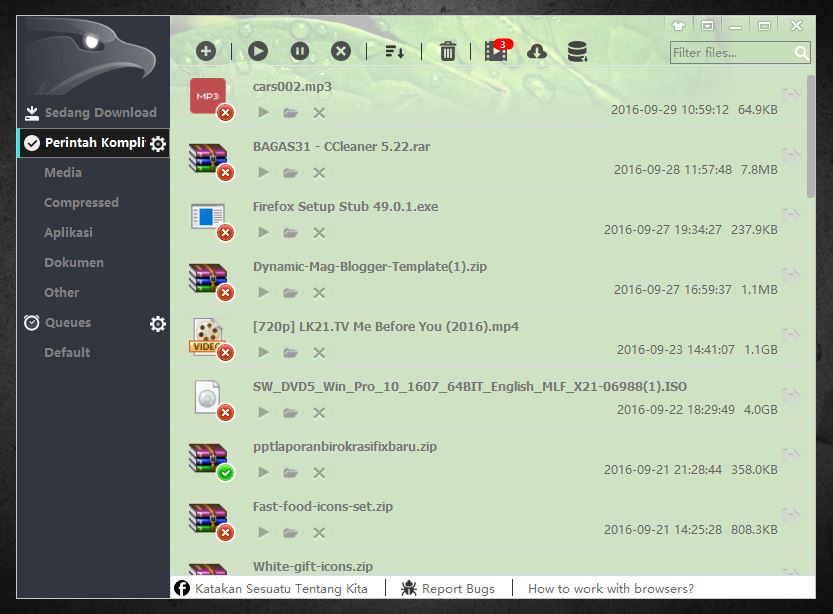
Task: Open the sort order toolbar icon
Action: point(394,52)
